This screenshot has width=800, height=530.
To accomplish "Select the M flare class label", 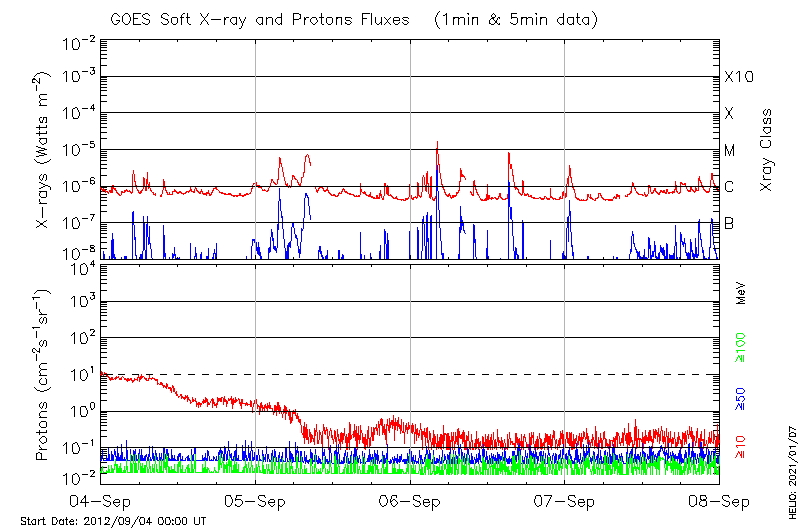I will pyautogui.click(x=730, y=150).
